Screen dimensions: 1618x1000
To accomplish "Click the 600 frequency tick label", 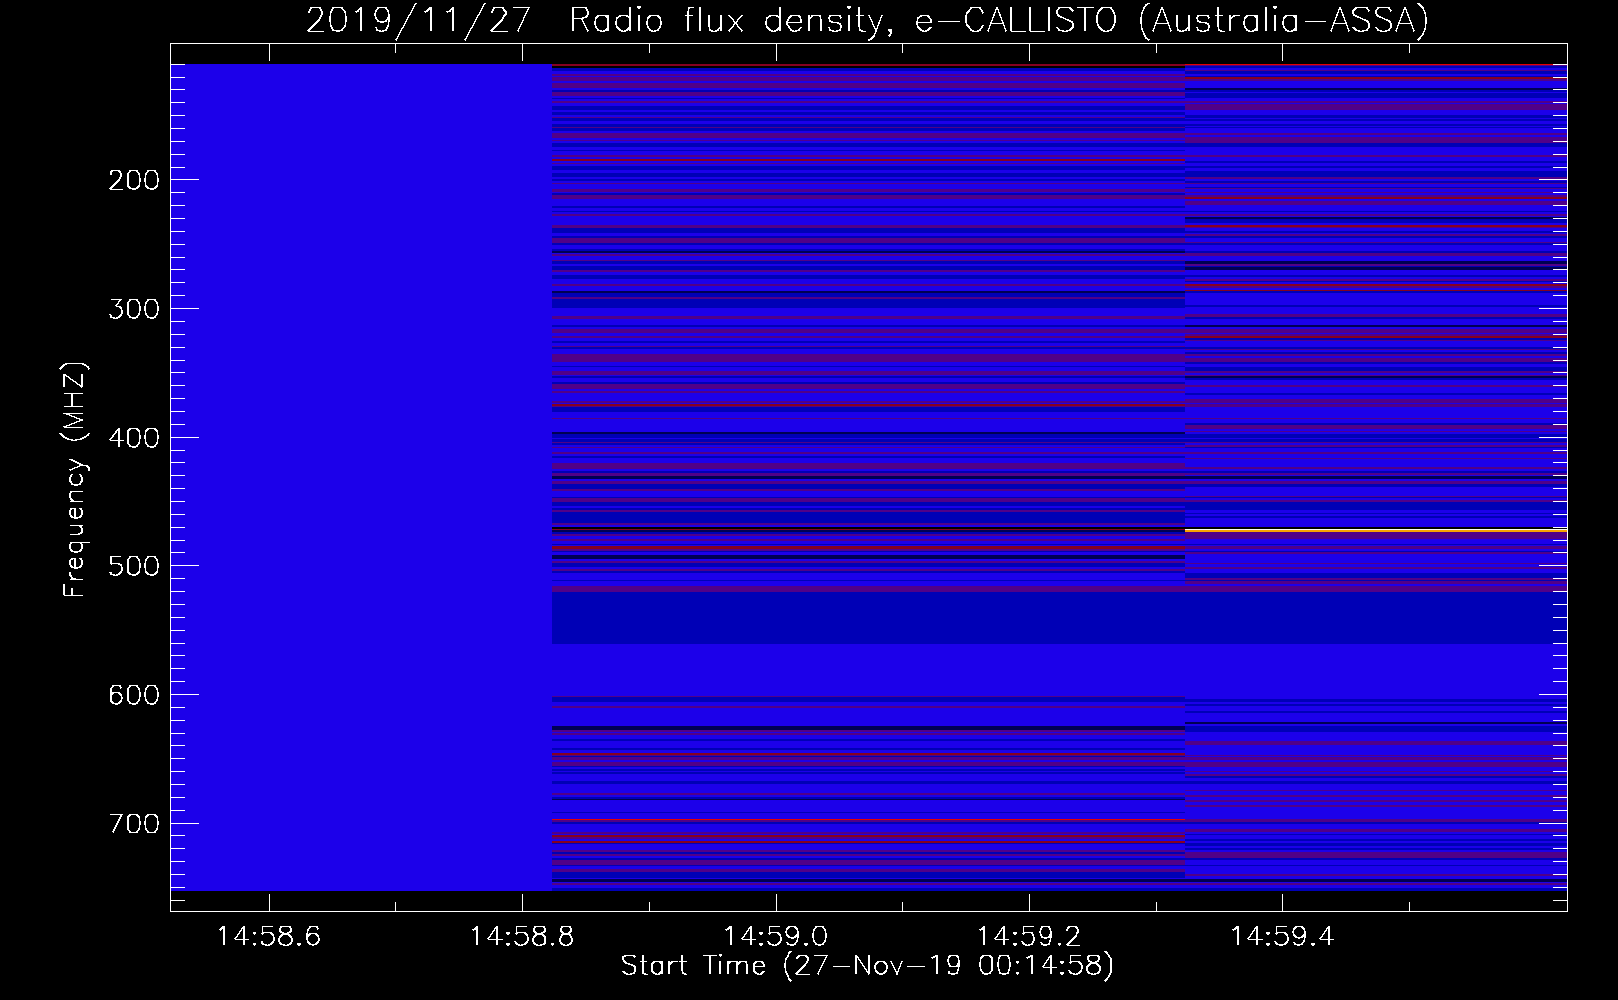I will click(x=133, y=695).
